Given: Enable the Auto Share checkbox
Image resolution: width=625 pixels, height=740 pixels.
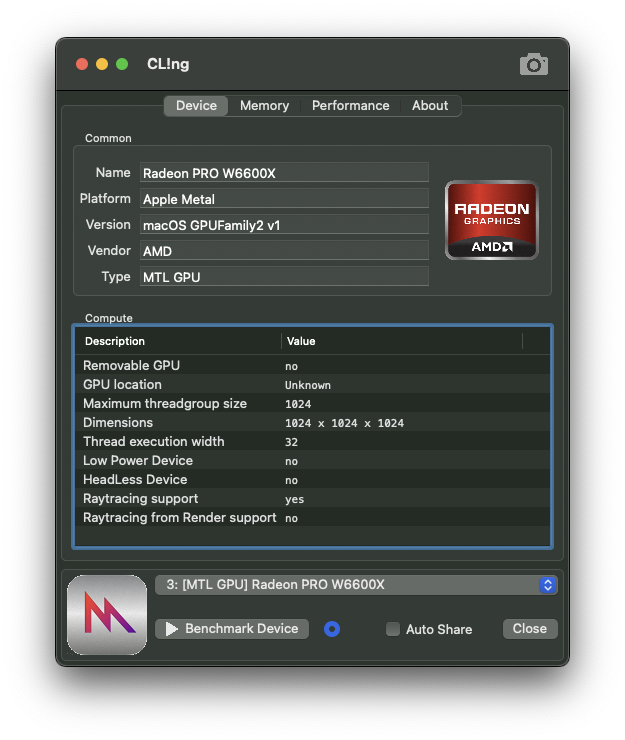Looking at the screenshot, I should pyautogui.click(x=394, y=629).
